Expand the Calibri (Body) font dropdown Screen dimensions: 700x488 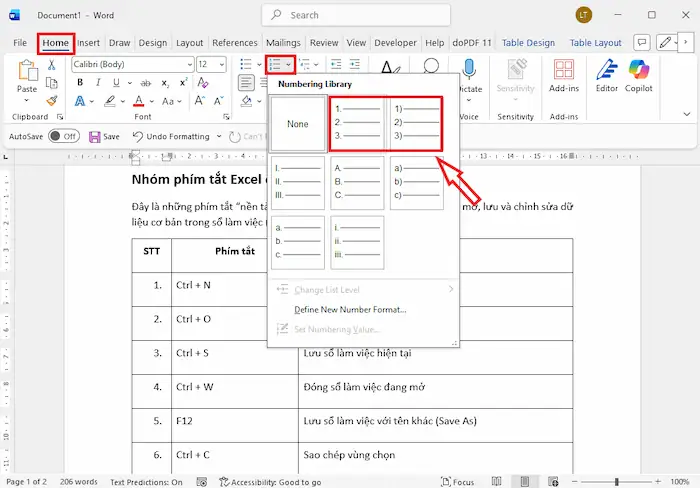click(188, 64)
